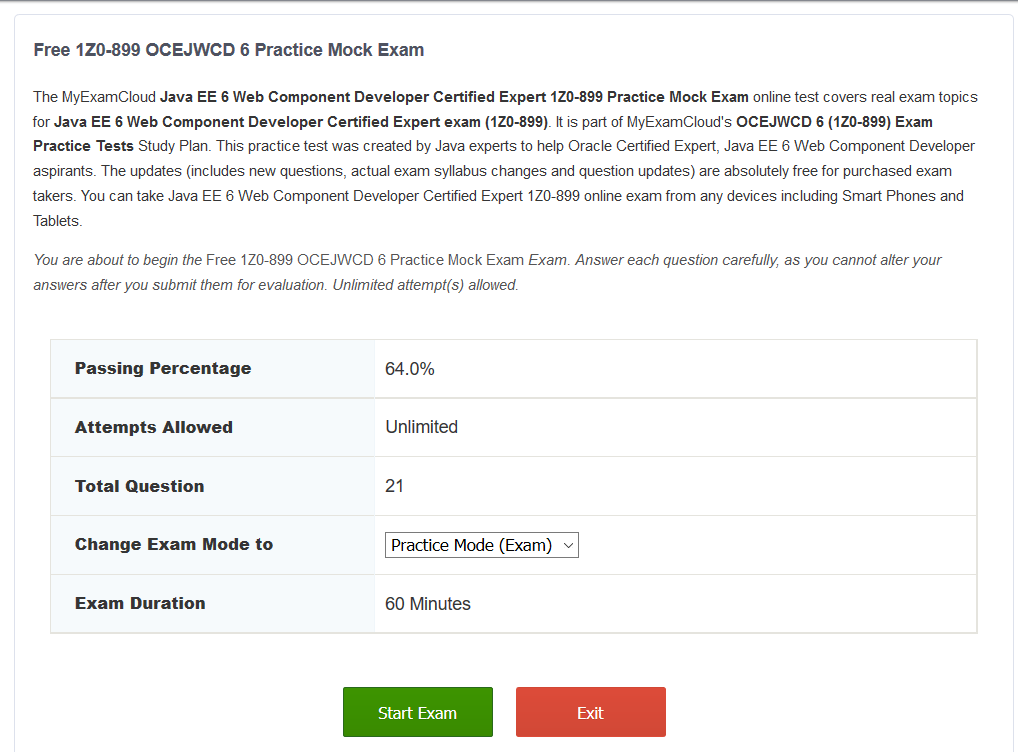Select the value 21 in the table
This screenshot has width=1018, height=752.
click(x=394, y=485)
